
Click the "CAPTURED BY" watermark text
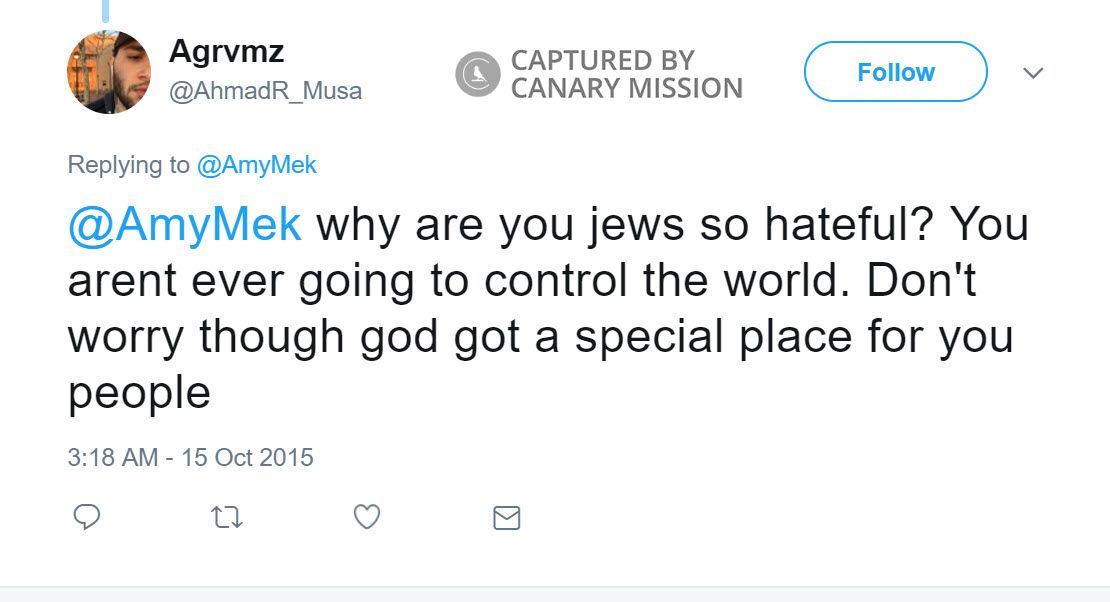[602, 60]
